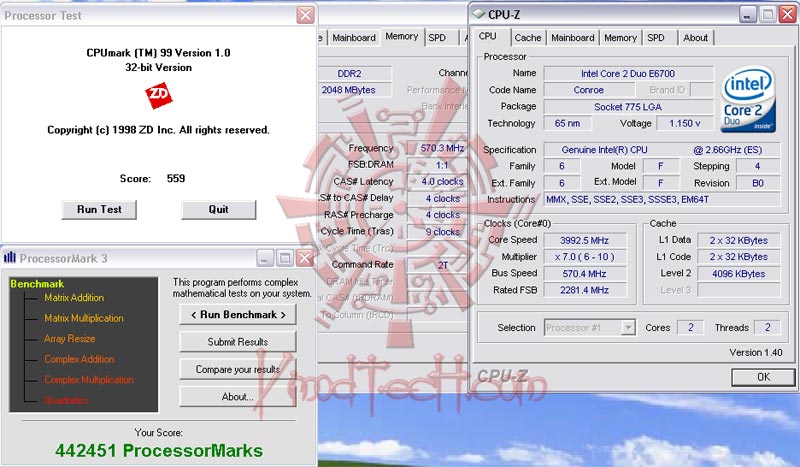Click the Cores count value
This screenshot has width=800, height=467.
(x=690, y=328)
